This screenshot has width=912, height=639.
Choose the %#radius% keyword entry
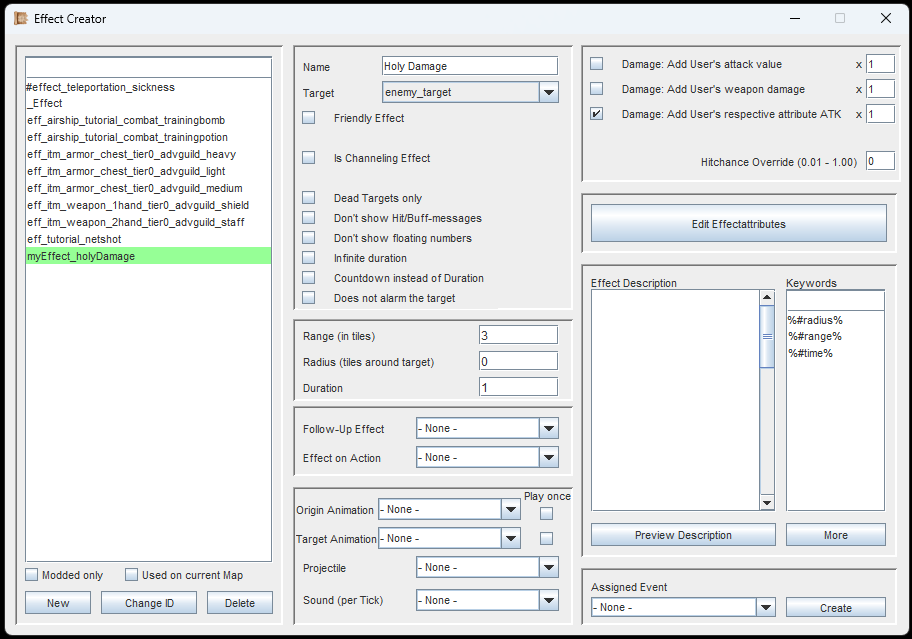(815, 320)
